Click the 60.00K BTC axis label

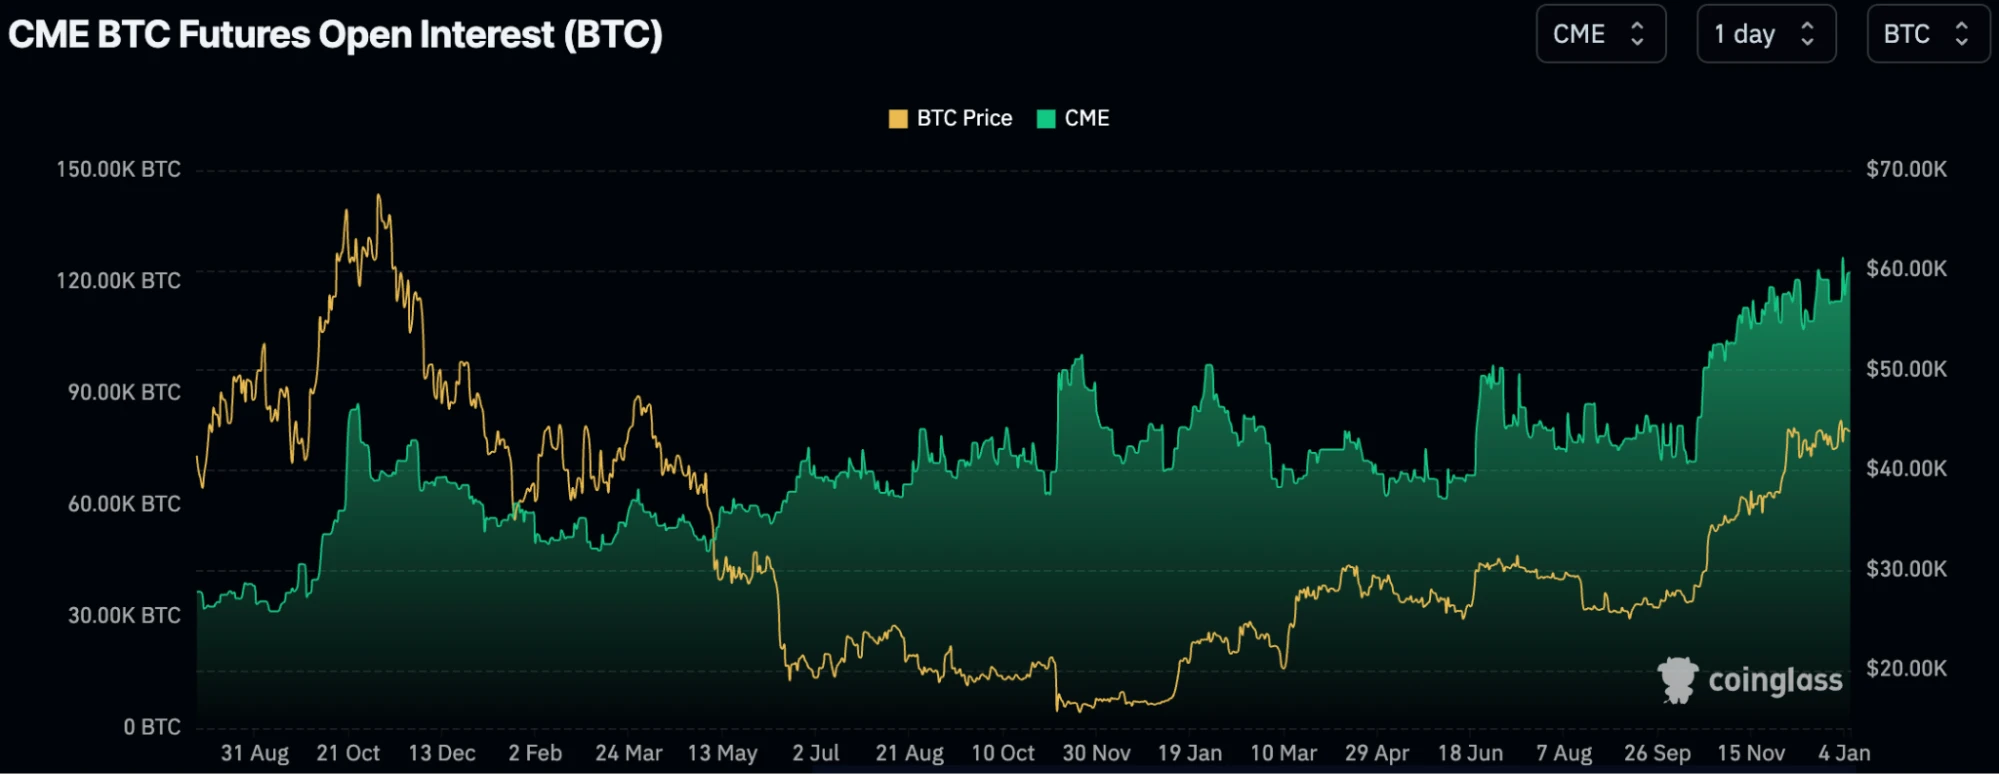[x=124, y=504]
